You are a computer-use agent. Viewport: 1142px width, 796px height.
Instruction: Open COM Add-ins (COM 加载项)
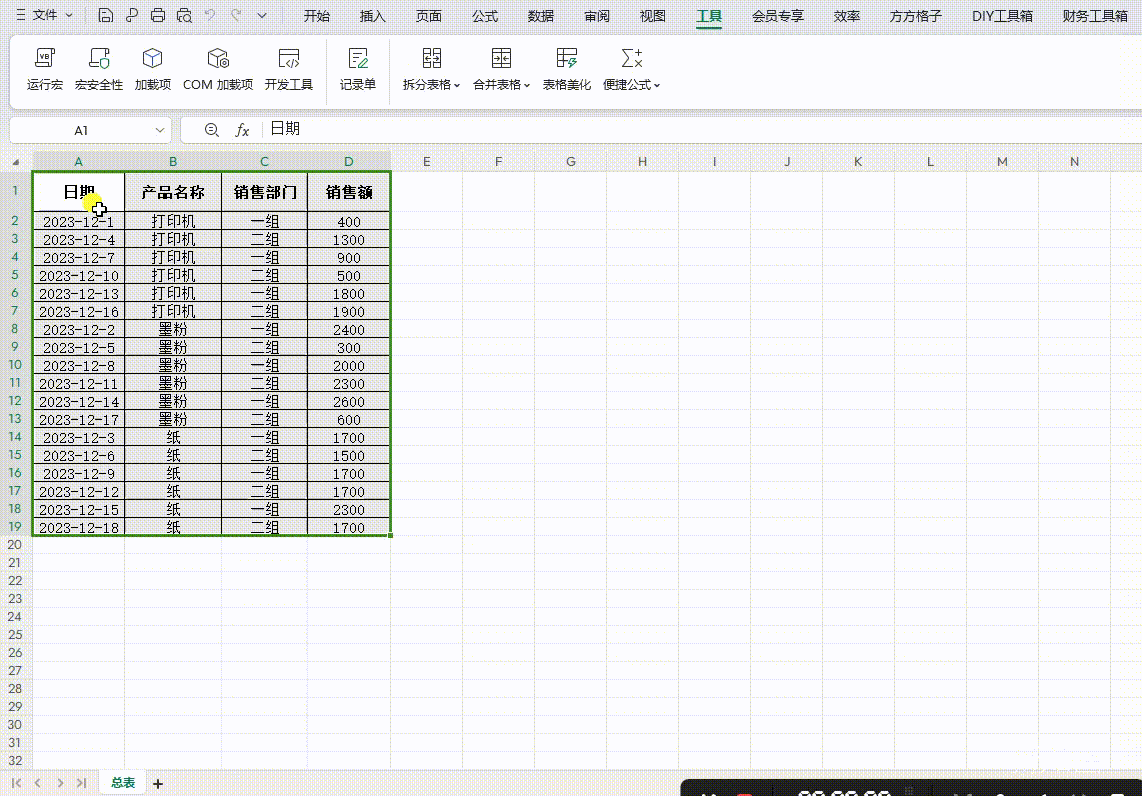[218, 69]
